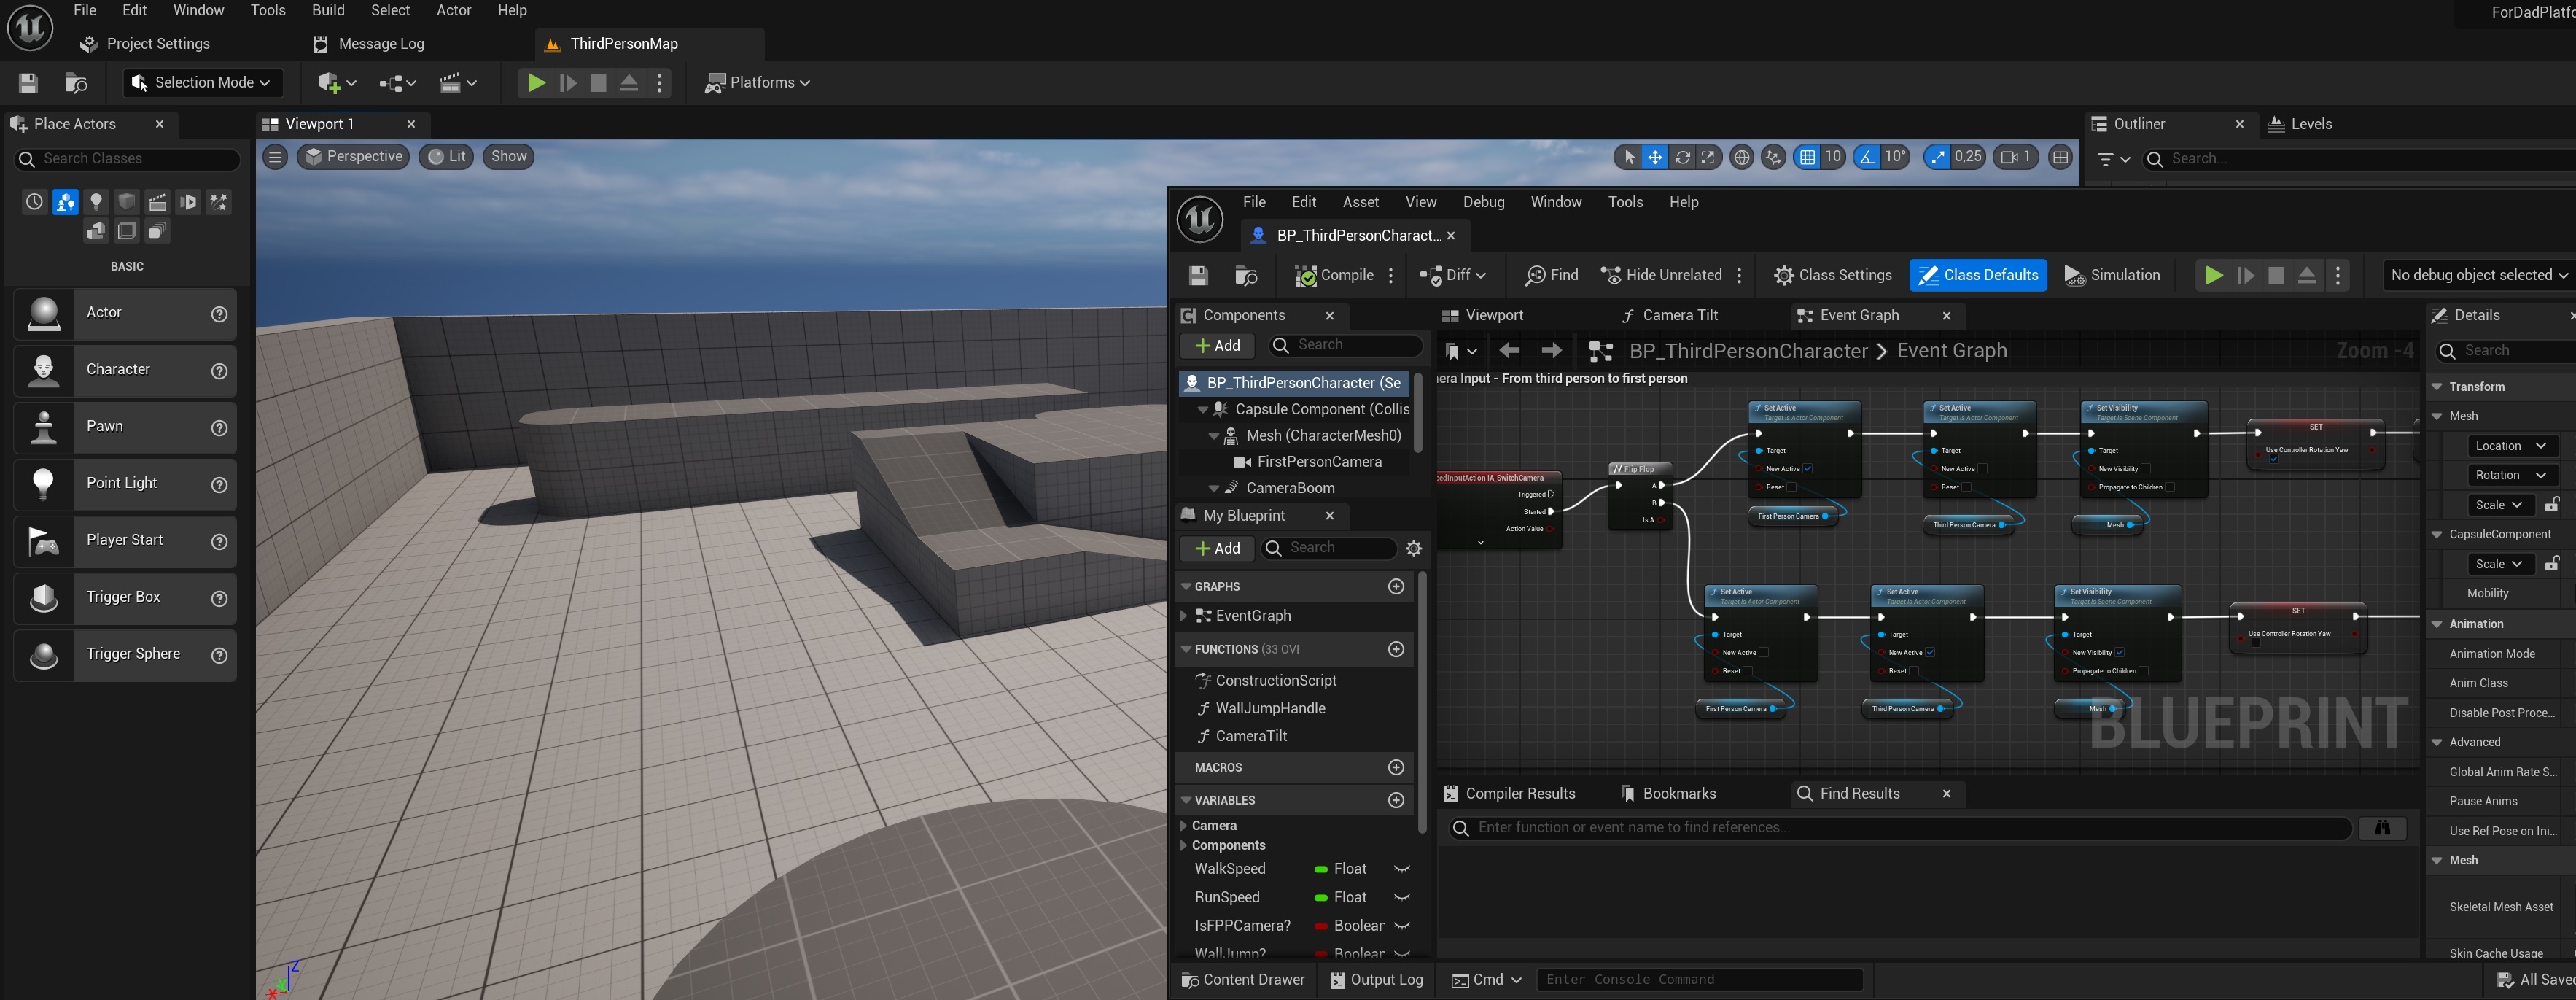The height and width of the screenshot is (1000, 2576).
Task: Focus the Enter Console Command field
Action: coord(1700,981)
